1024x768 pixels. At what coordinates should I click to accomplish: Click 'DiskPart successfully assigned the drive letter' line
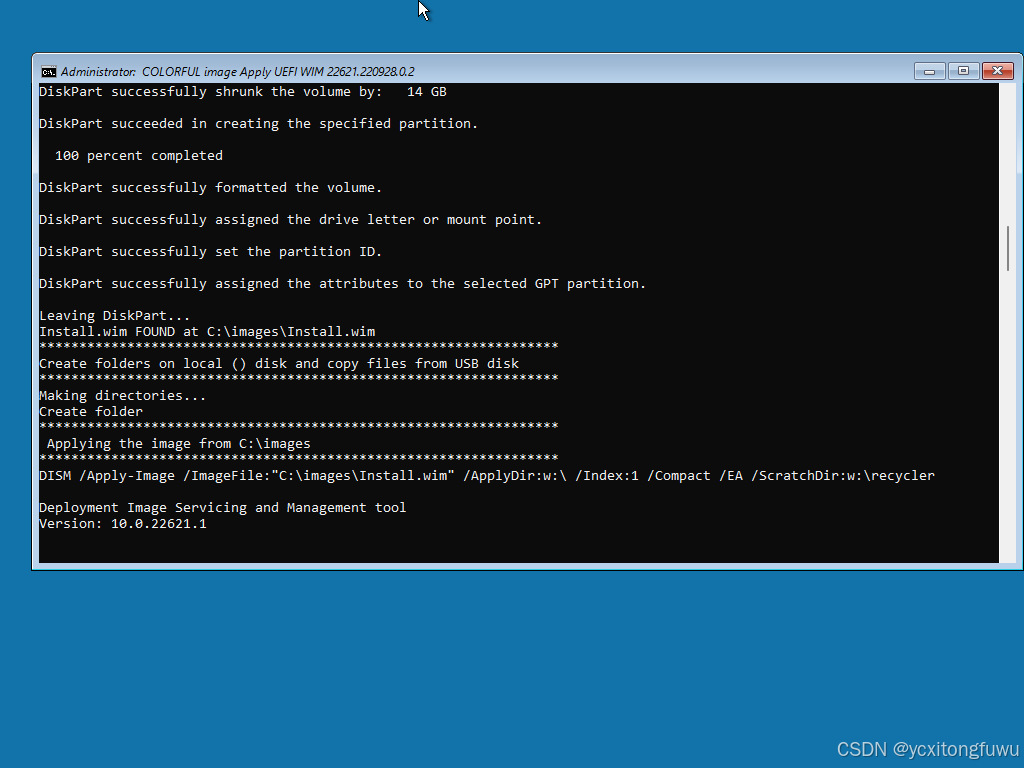pyautogui.click(x=291, y=220)
